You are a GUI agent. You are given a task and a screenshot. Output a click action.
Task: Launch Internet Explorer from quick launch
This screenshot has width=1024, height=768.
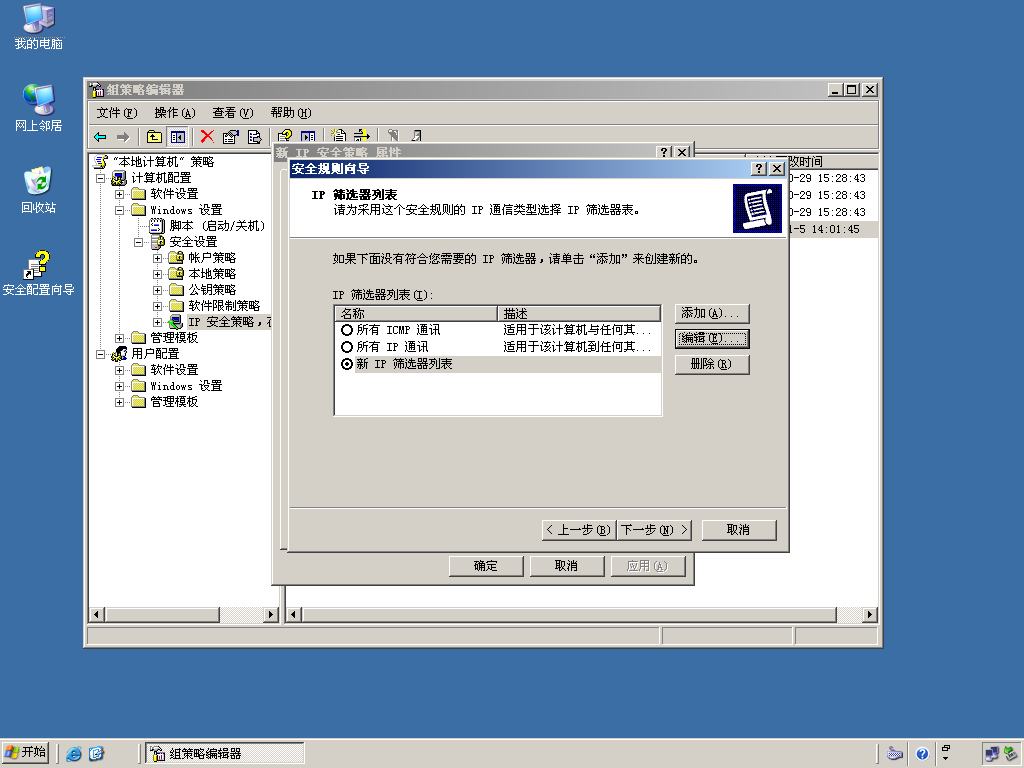pyautogui.click(x=74, y=754)
